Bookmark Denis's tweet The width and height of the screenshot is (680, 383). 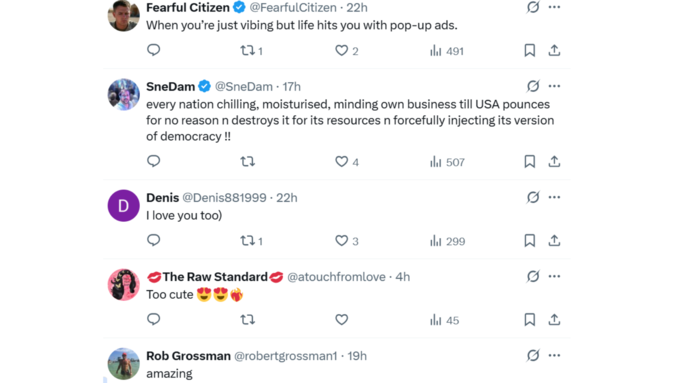(530, 240)
